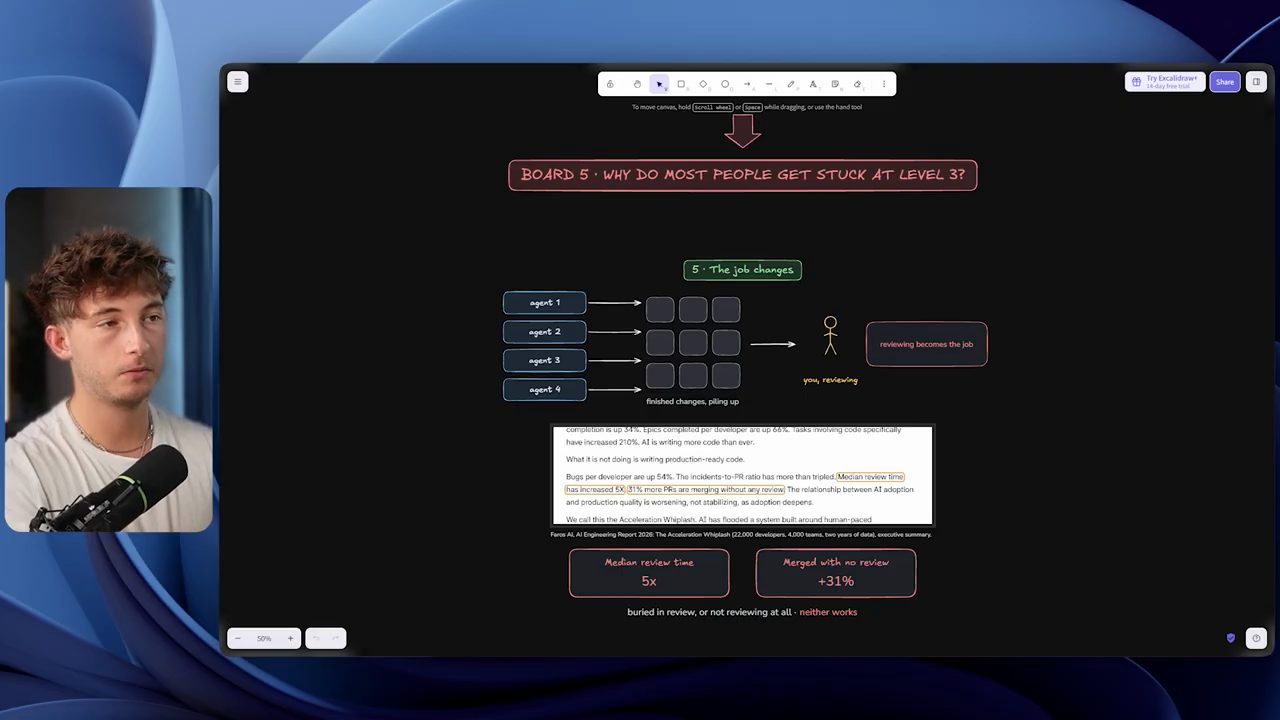Select the 'BOARD 5 · WHY DO MOST PEOPLE GET STUCK AT LEVEL 3?' title
The image size is (1280, 720).
[743, 175]
